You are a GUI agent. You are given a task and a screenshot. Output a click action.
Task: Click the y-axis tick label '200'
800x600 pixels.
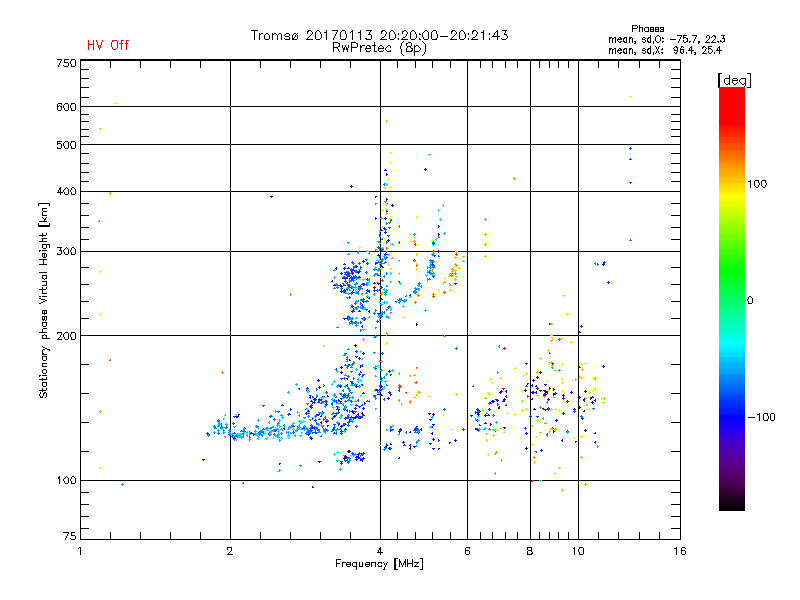click(67, 336)
